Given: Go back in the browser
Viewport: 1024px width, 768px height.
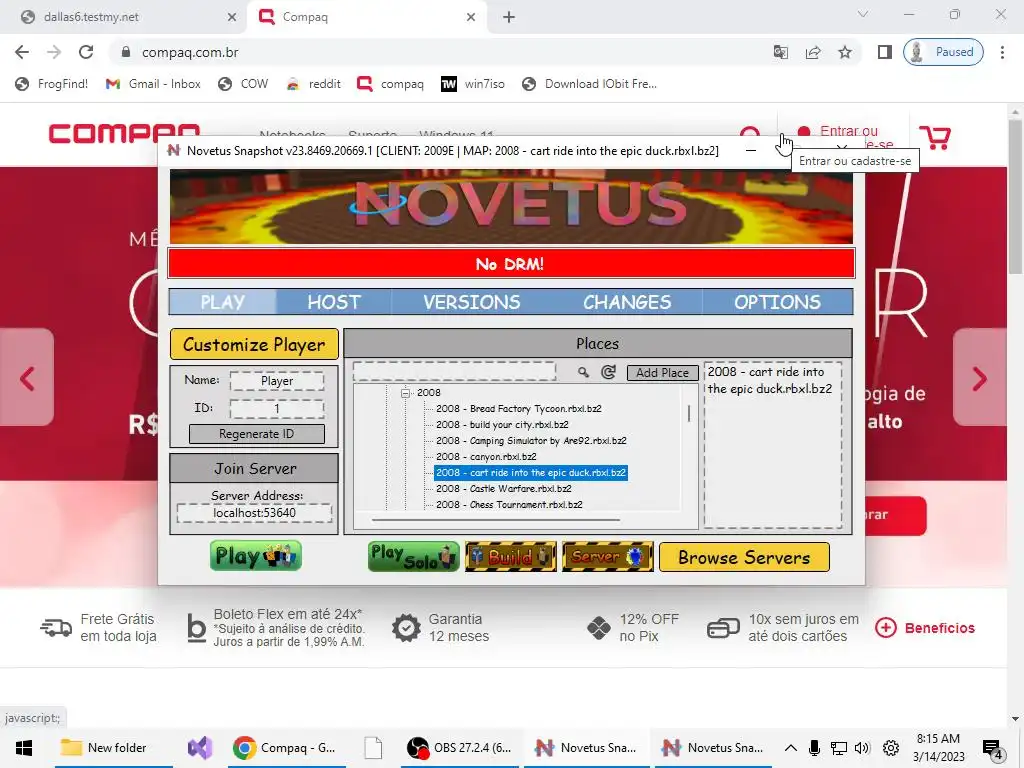Looking at the screenshot, I should click(22, 52).
